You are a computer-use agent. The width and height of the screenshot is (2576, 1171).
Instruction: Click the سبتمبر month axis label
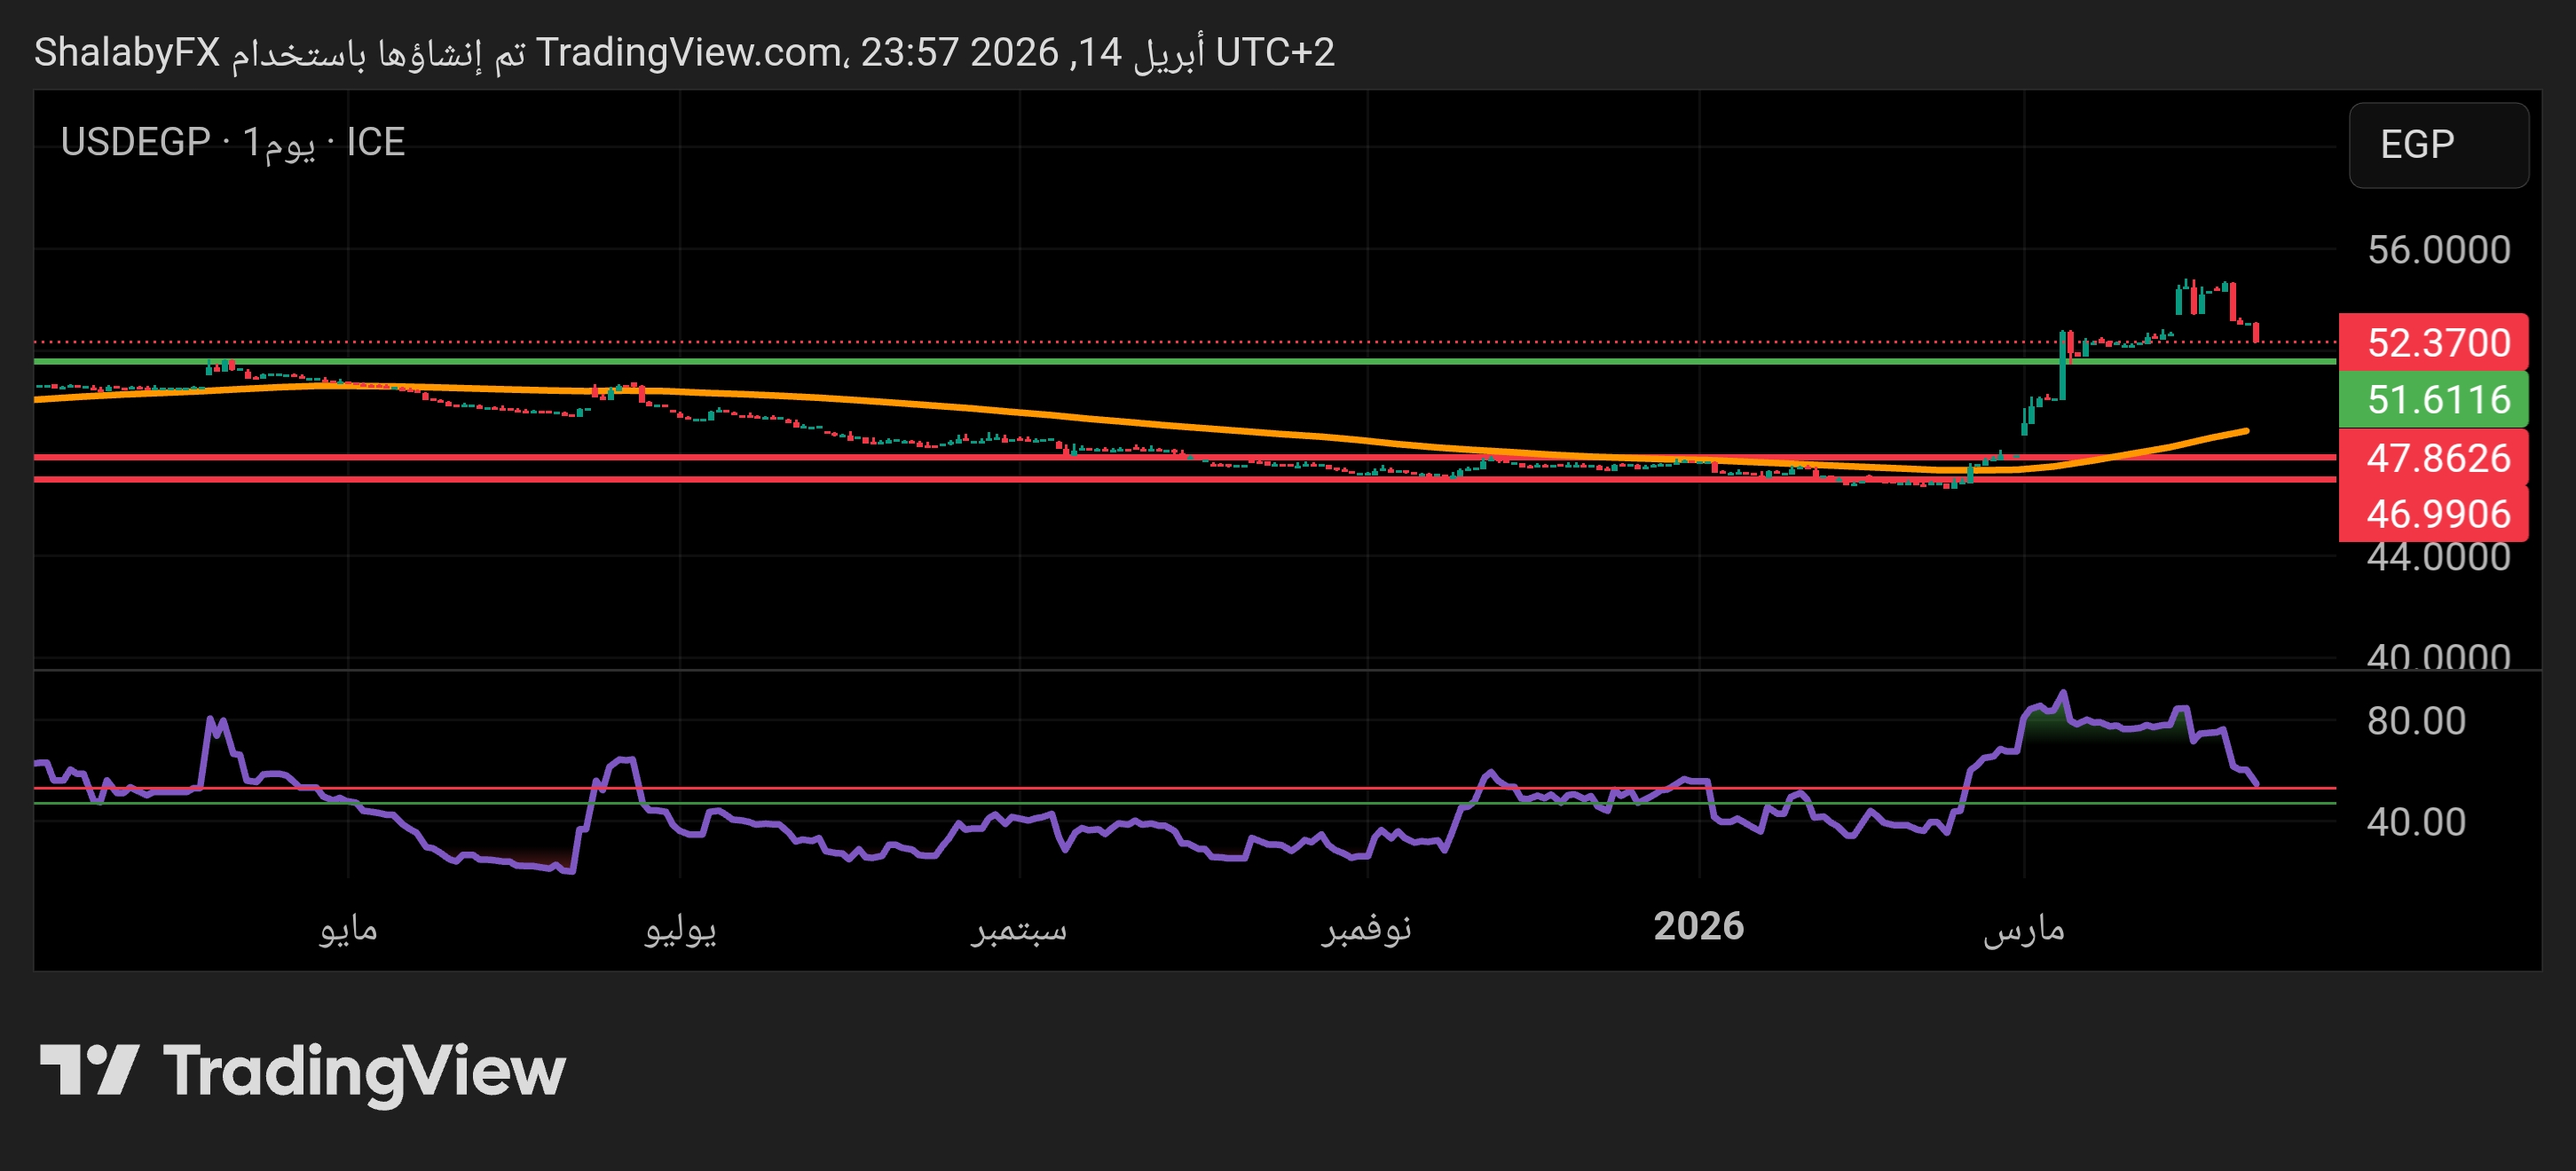1018,929
